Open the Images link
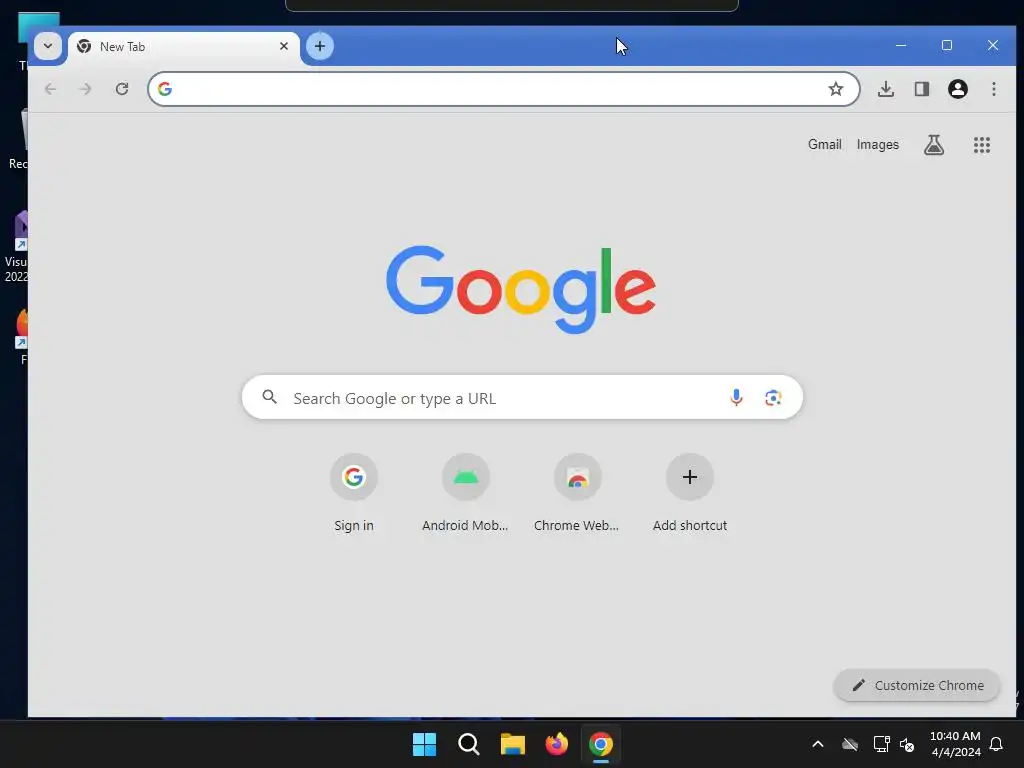The image size is (1024, 768). pyautogui.click(x=877, y=144)
